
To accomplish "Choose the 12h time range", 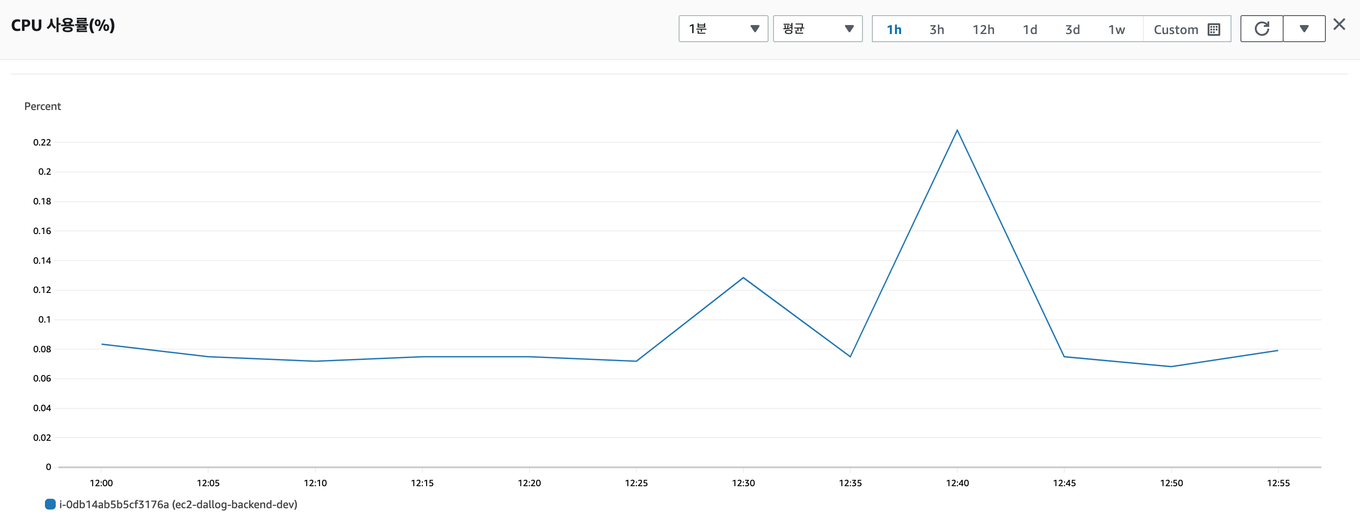I will coord(983,30).
